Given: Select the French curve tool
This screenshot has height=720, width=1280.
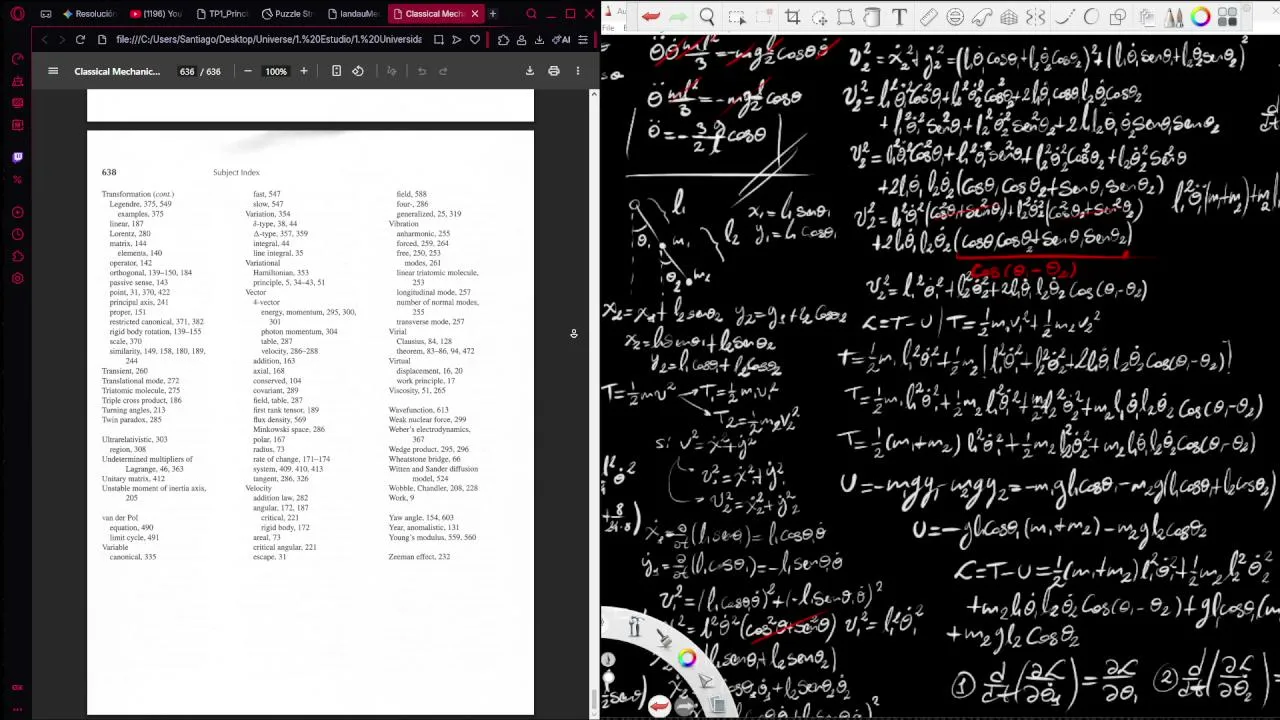Looking at the screenshot, I should point(982,17).
